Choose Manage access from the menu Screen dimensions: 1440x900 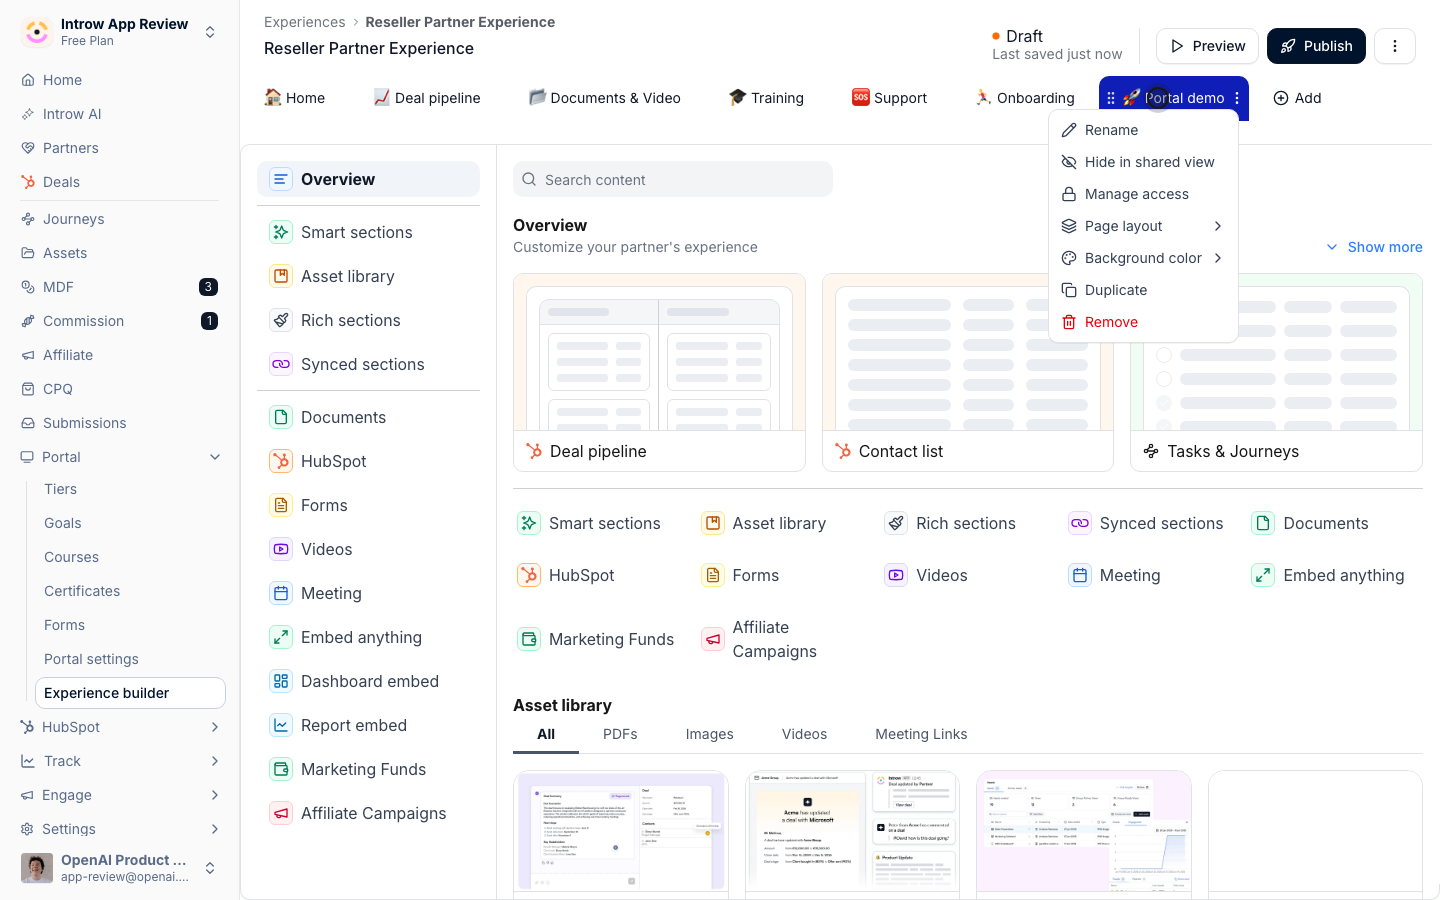tap(1143, 194)
